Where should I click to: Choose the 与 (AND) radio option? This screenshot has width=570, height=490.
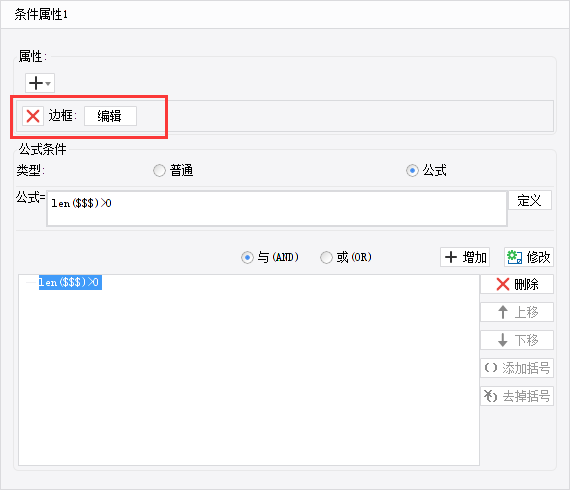(x=247, y=257)
